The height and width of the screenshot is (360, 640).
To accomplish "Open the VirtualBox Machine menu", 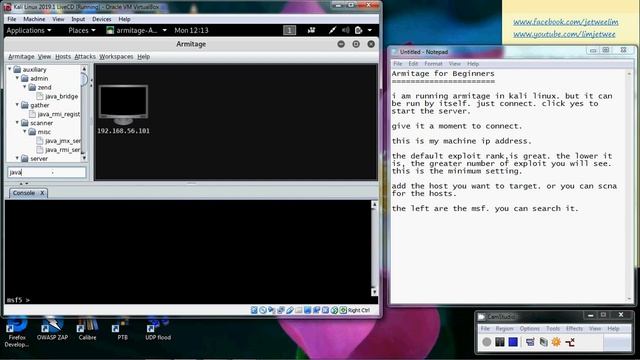I will (x=34, y=19).
